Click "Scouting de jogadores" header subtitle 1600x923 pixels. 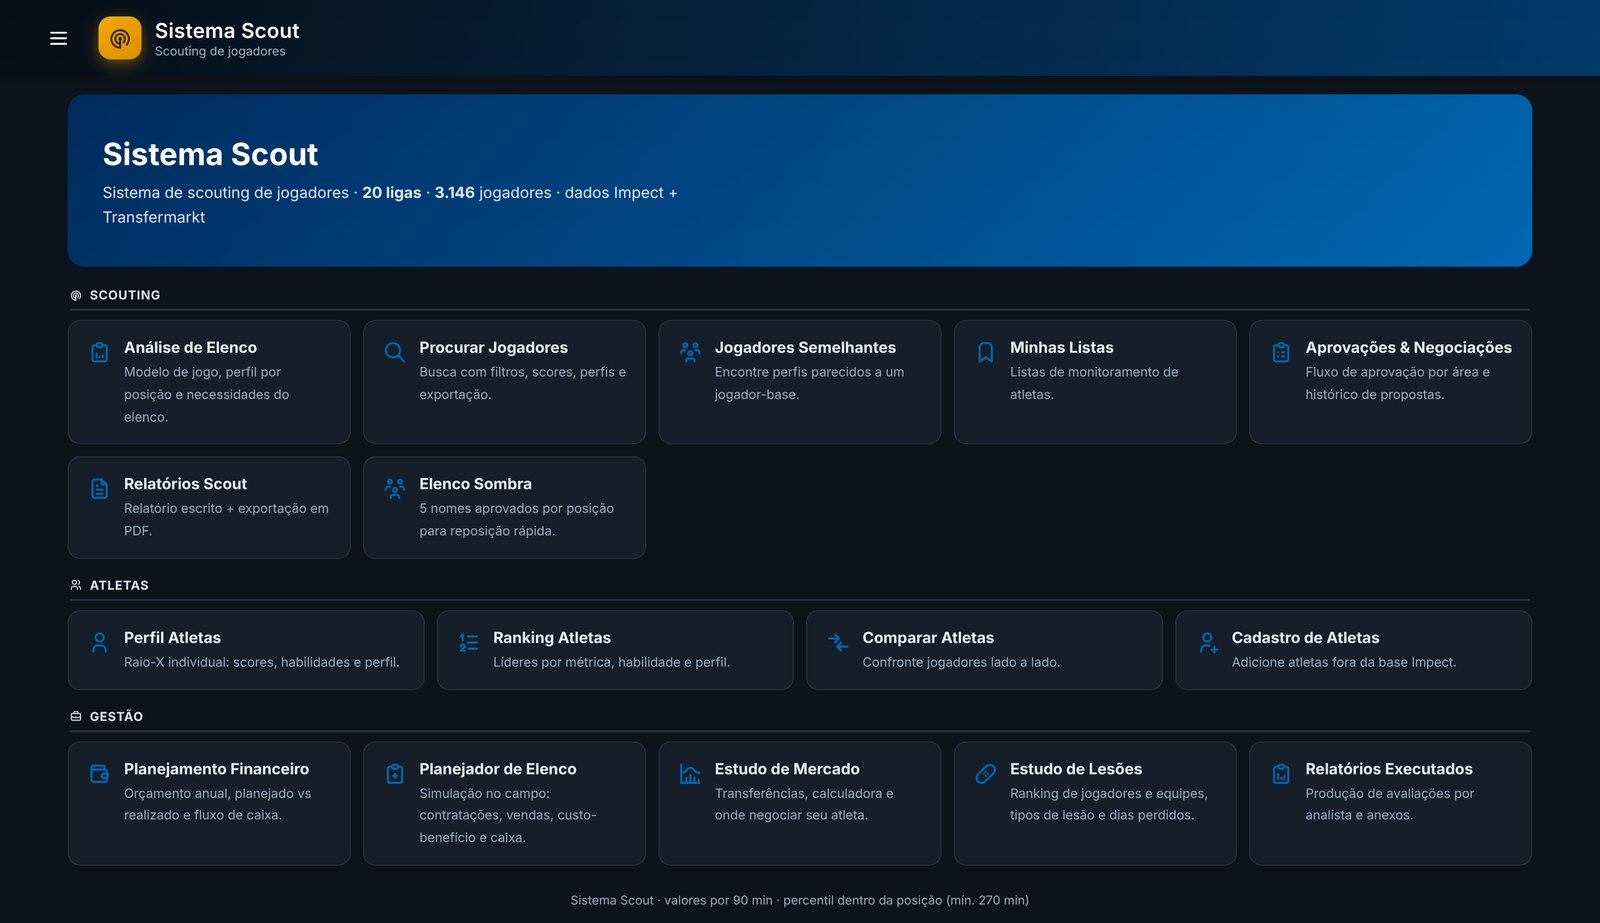(x=220, y=51)
